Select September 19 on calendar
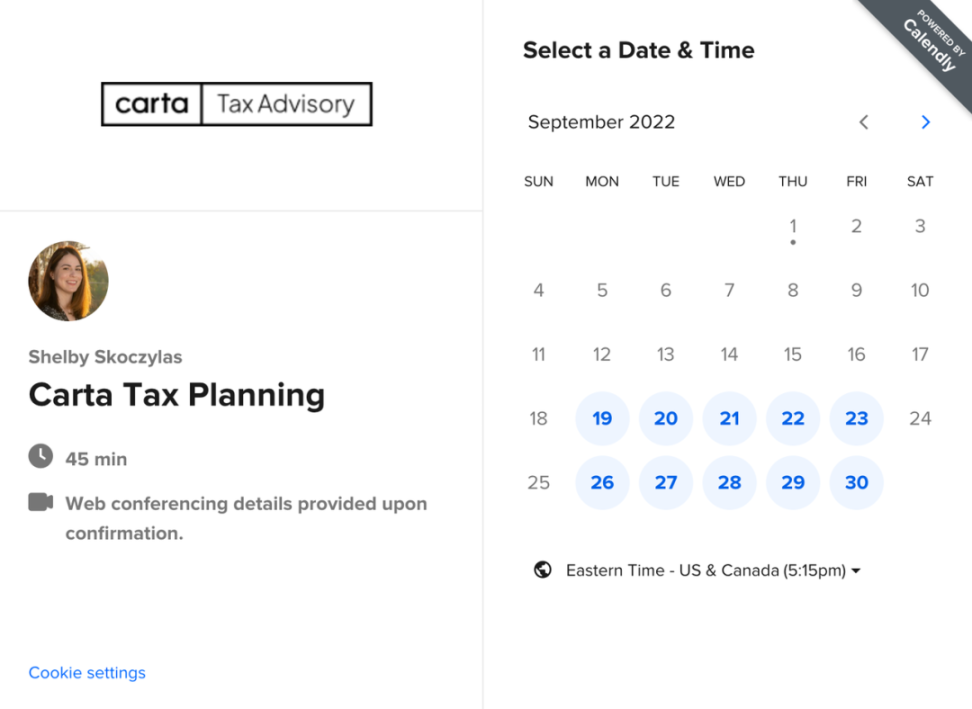972x709 pixels. tap(602, 418)
